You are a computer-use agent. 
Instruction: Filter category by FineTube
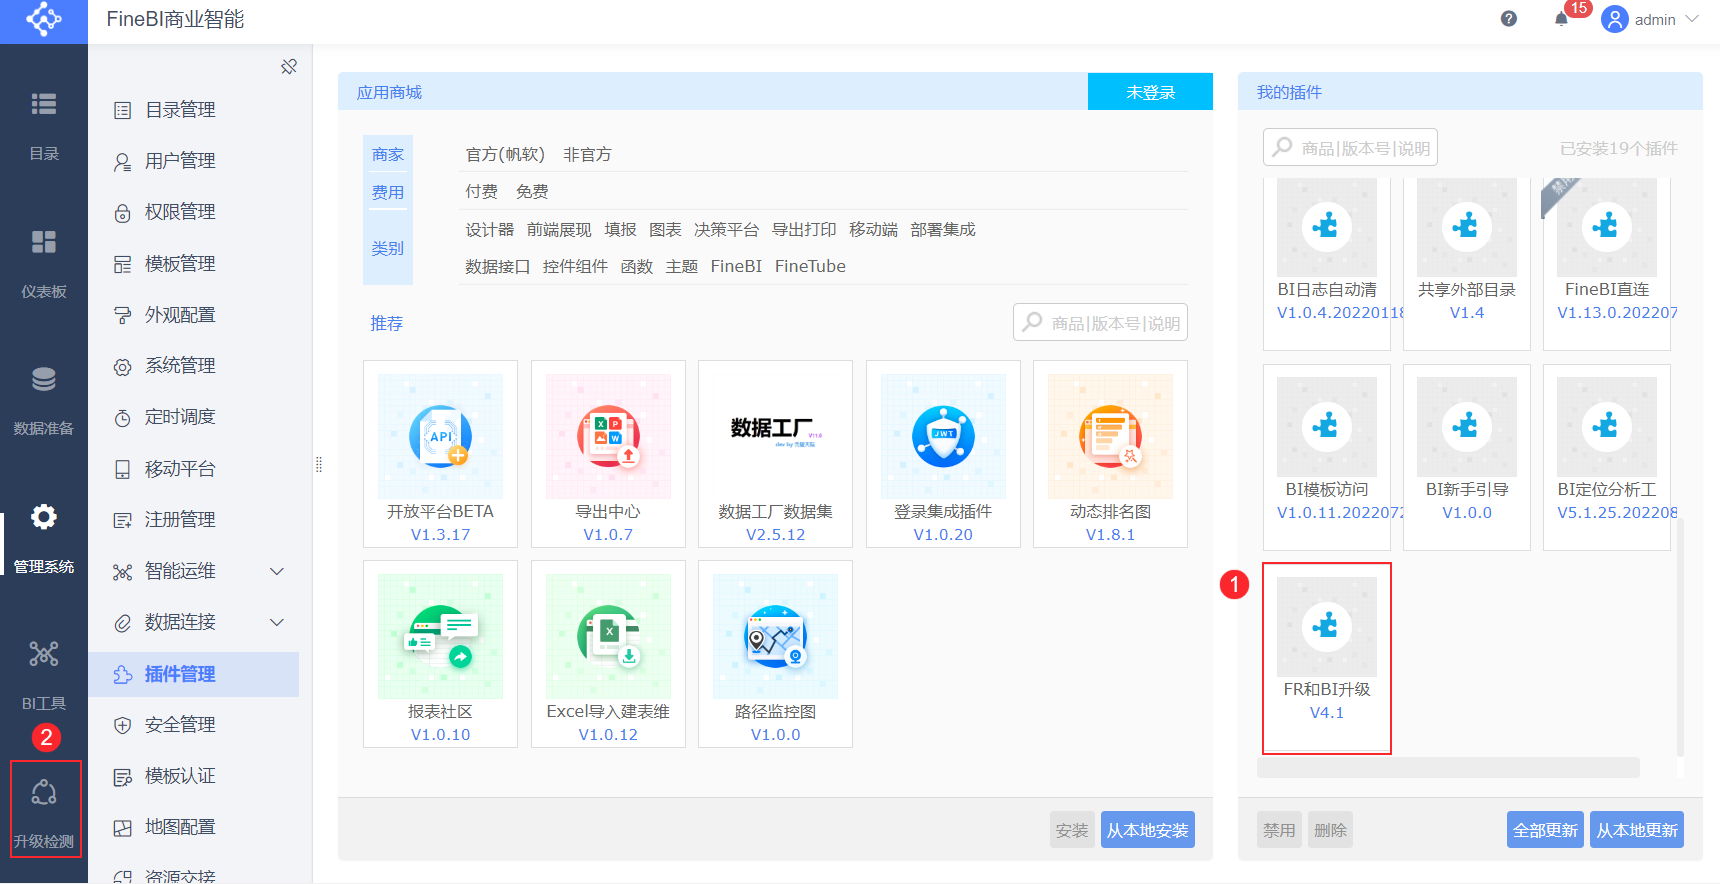pos(810,266)
